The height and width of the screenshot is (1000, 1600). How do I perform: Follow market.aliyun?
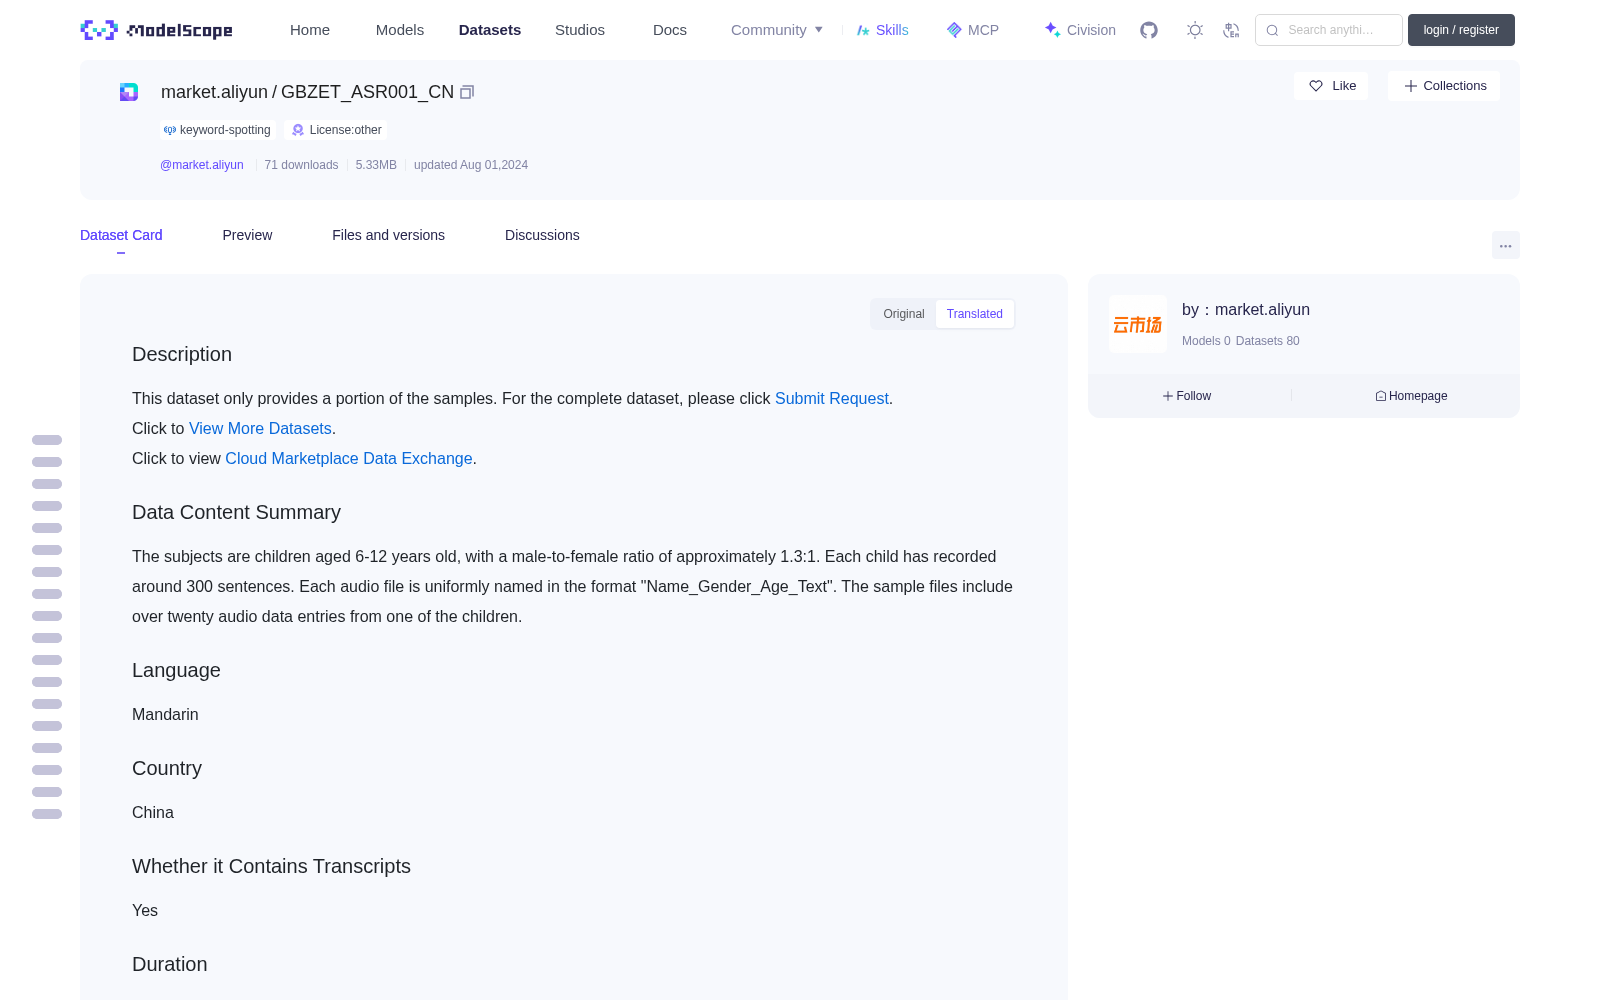[1187, 396]
